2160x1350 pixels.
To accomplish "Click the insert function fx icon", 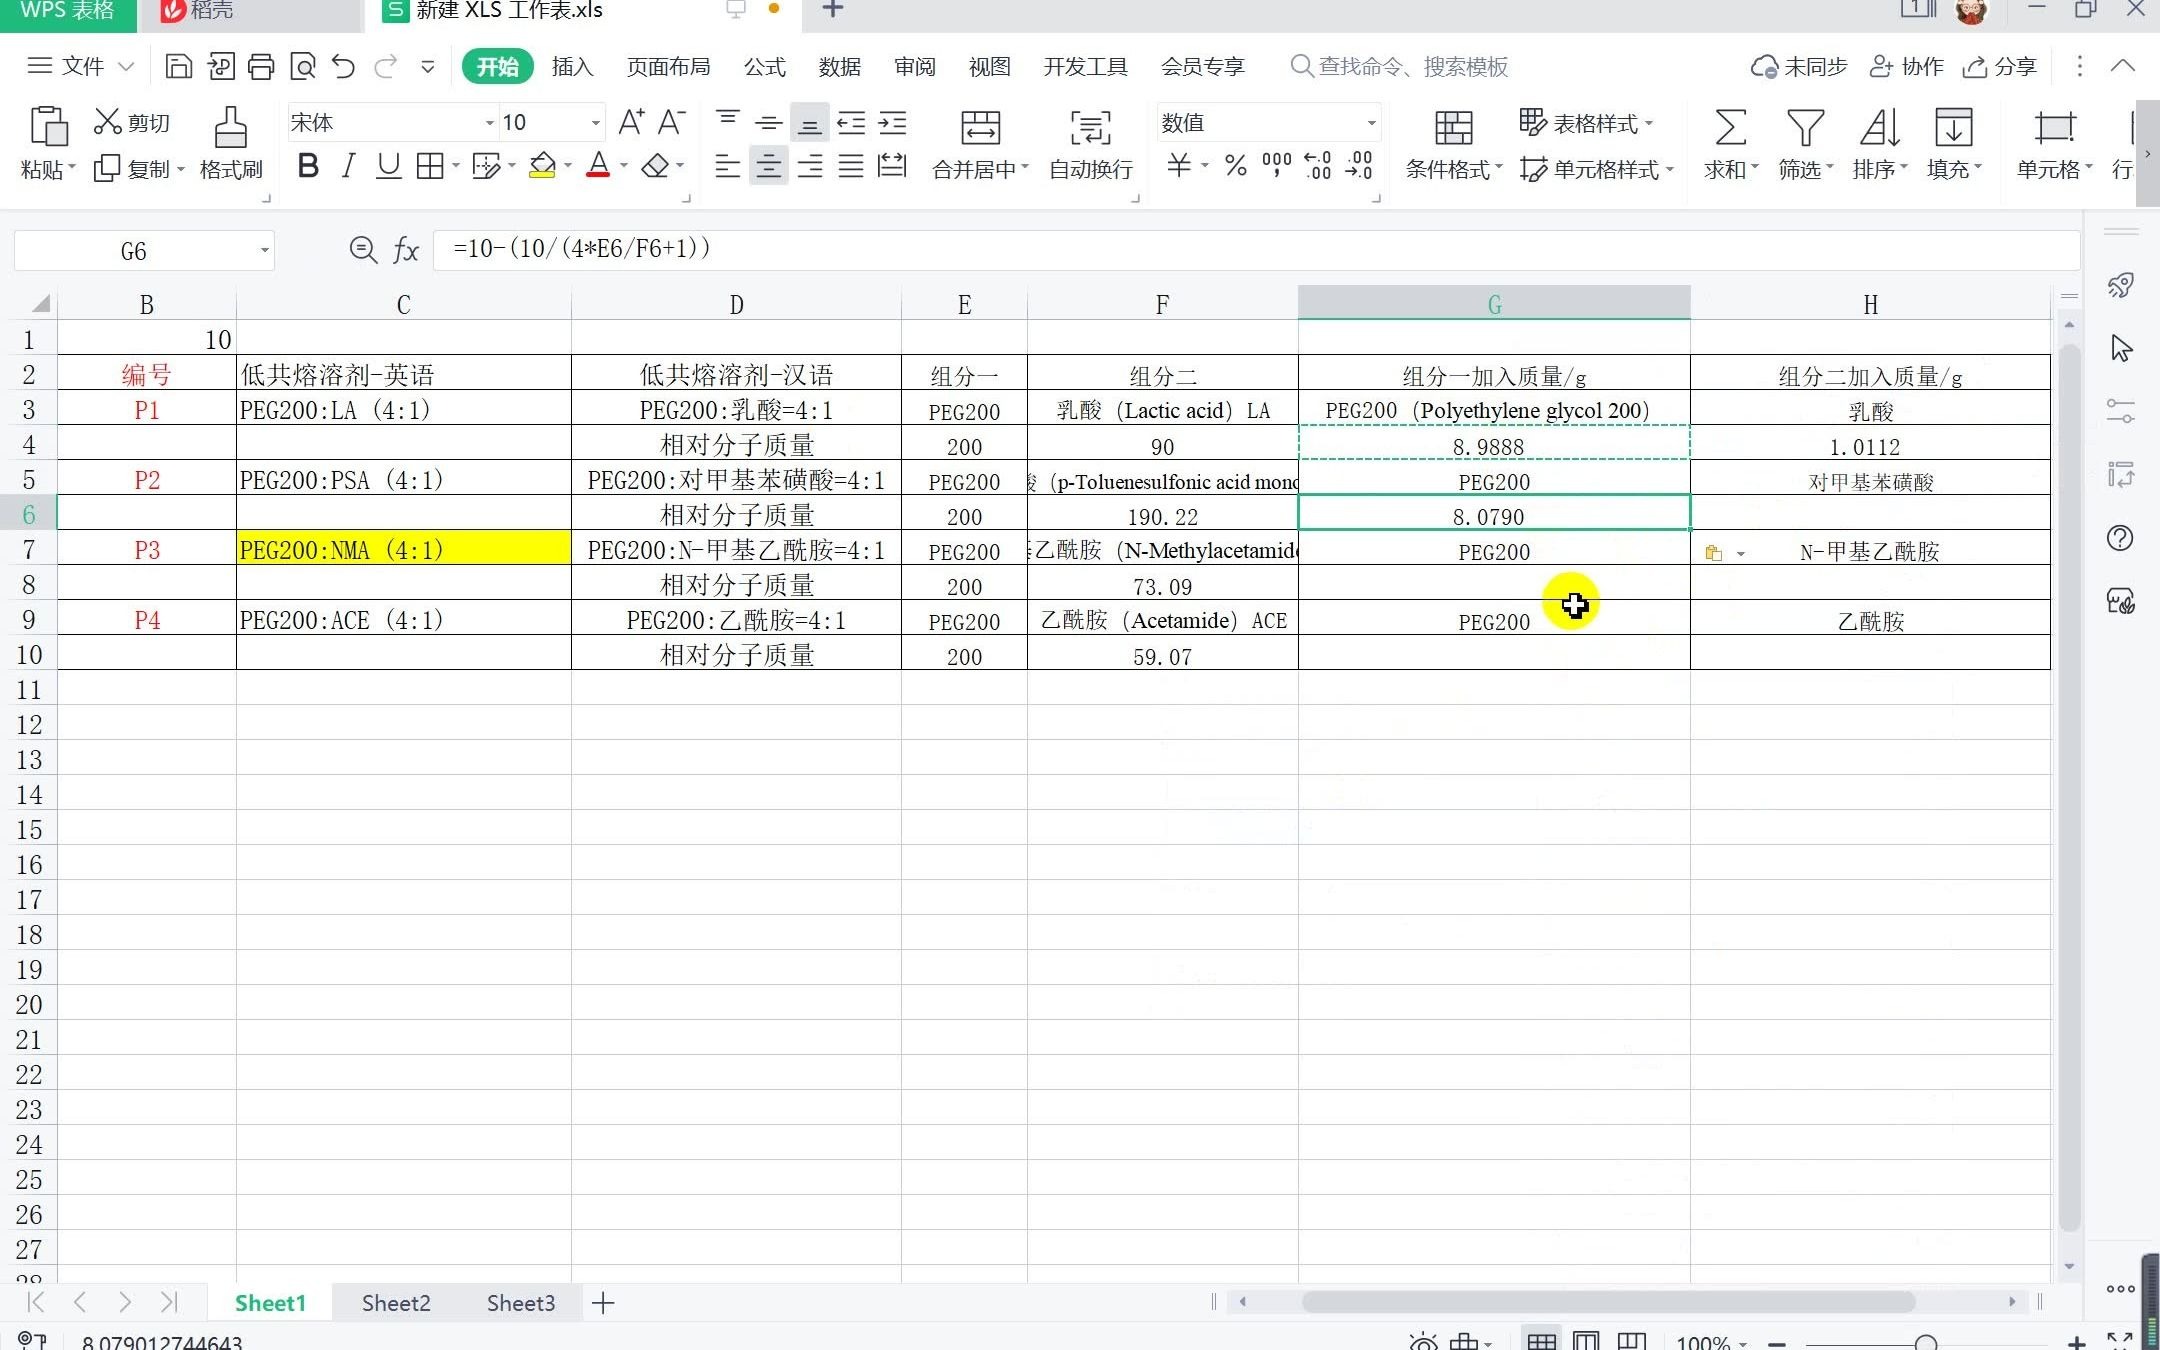I will pos(405,250).
